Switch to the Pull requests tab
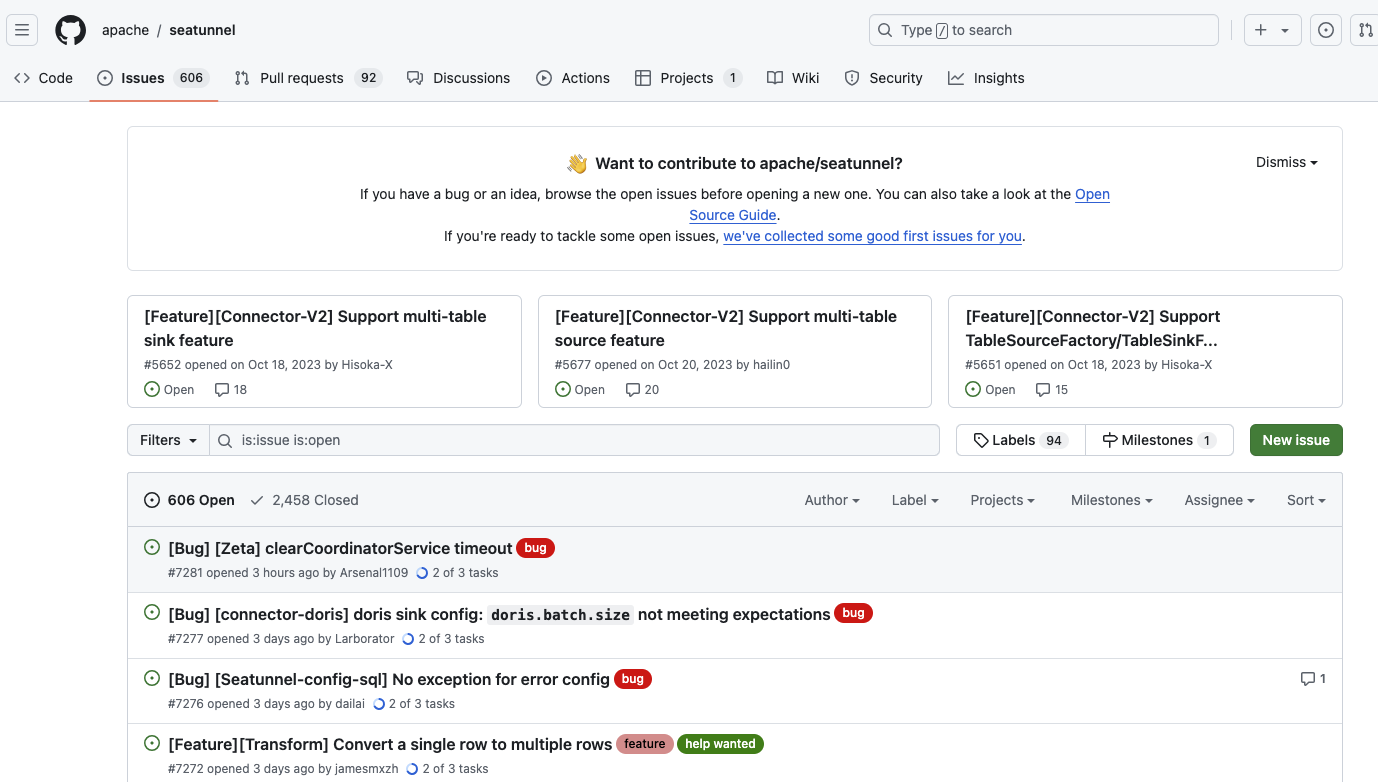Screen dimensions: 1378x782 pyautogui.click(x=301, y=78)
